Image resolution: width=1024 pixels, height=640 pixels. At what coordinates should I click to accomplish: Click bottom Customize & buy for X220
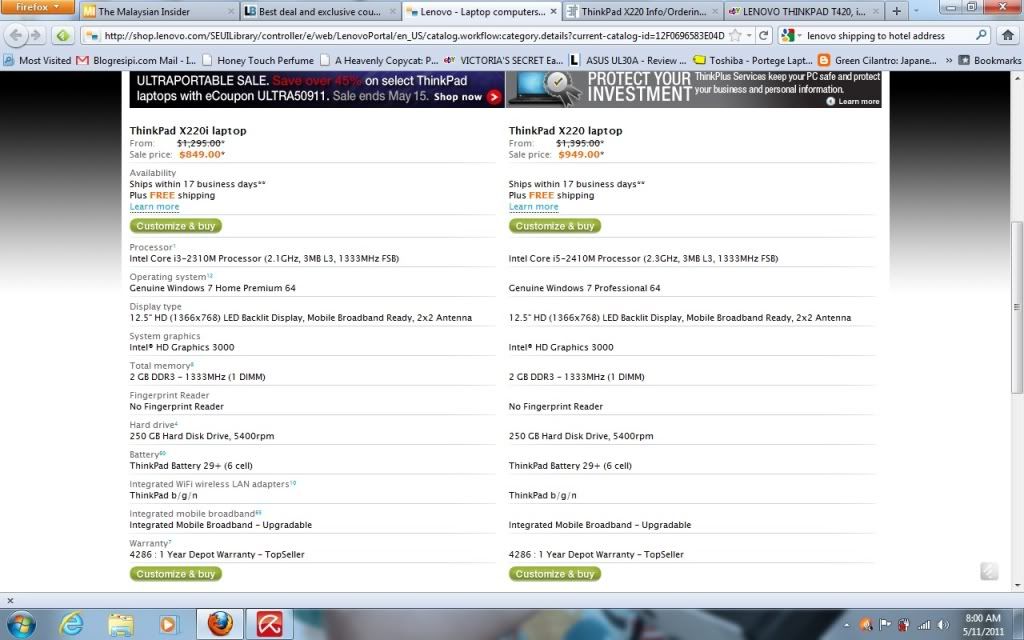555,574
